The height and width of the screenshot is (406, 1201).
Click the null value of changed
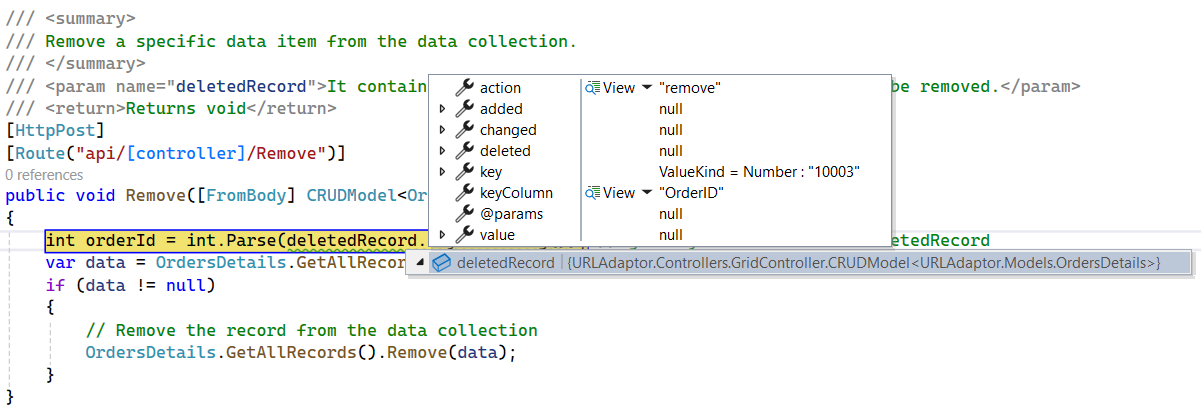click(671, 130)
